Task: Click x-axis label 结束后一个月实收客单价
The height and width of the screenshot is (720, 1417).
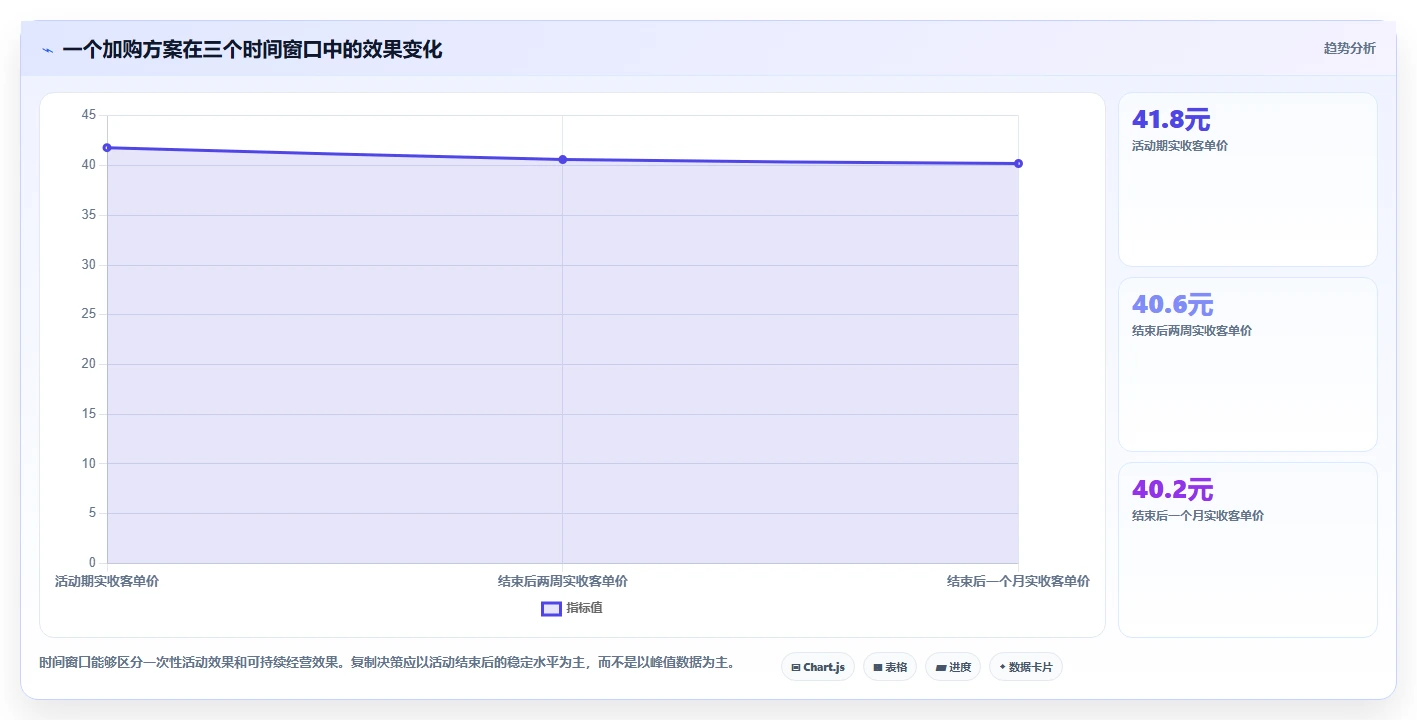Action: click(1018, 581)
